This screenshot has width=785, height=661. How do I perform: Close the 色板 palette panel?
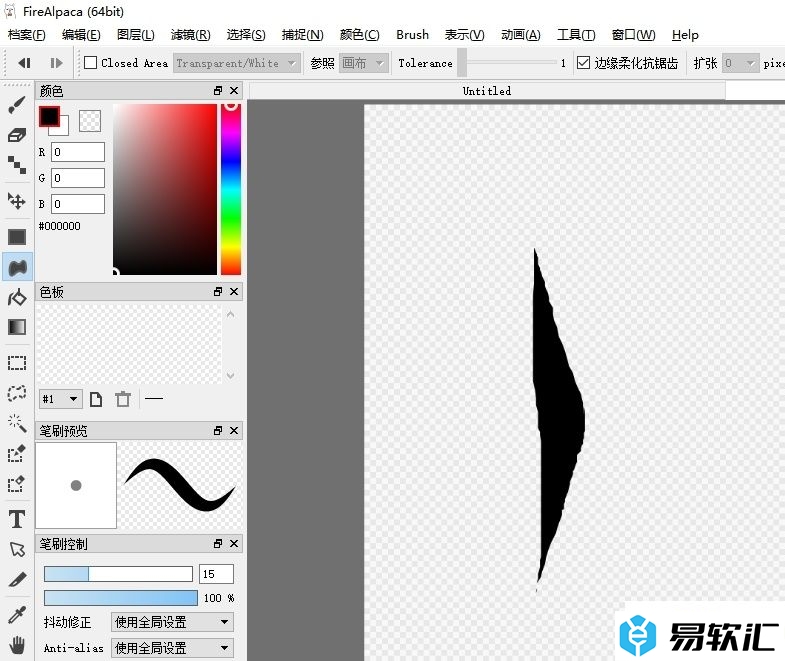coord(234,291)
